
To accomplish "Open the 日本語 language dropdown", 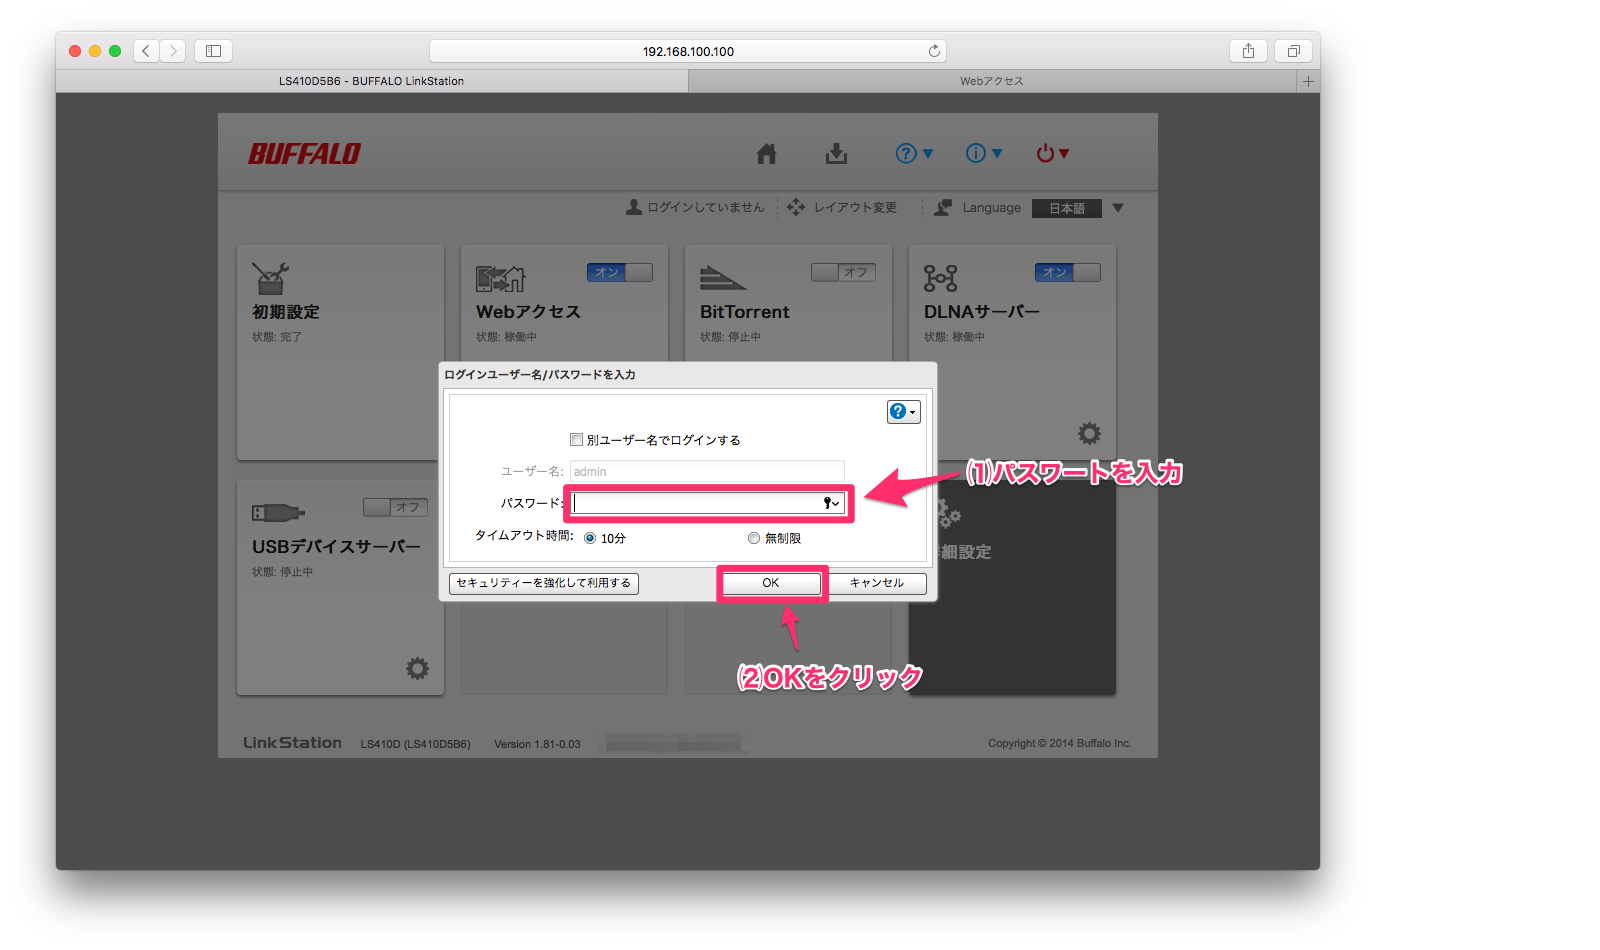I will [1079, 208].
